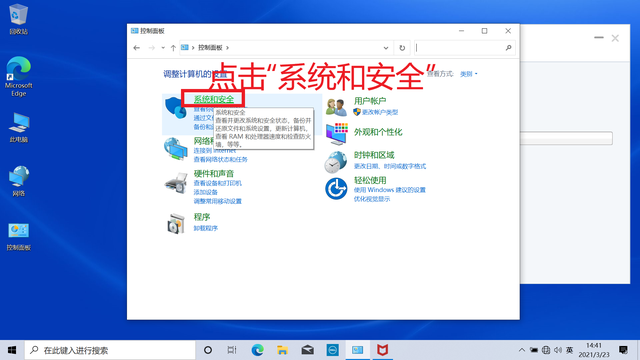
Task: Select the 控制面板 desktop icon
Action: coord(18,237)
